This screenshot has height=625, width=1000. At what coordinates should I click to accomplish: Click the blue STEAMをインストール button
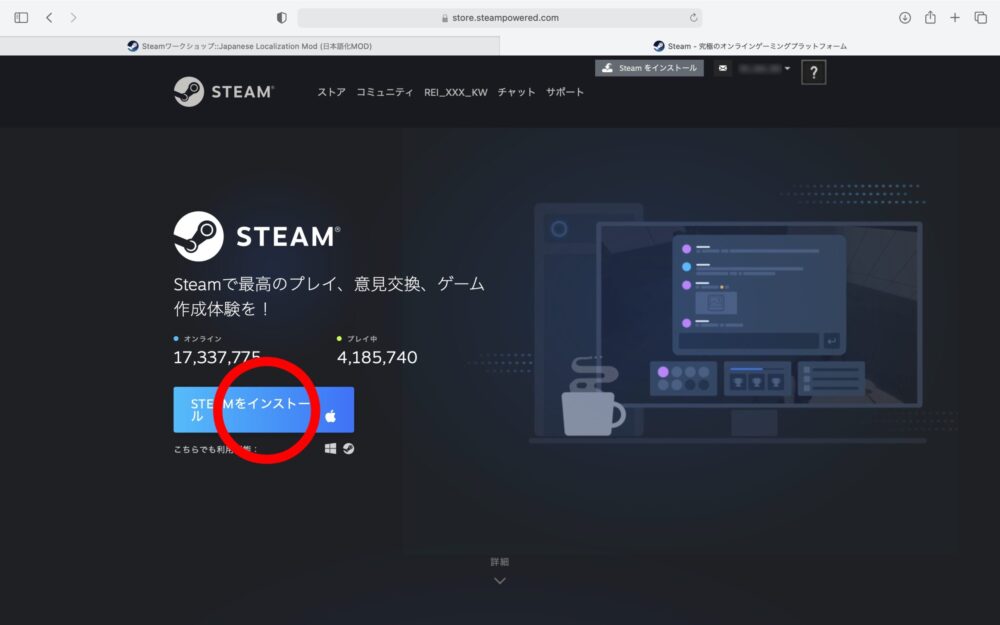263,409
